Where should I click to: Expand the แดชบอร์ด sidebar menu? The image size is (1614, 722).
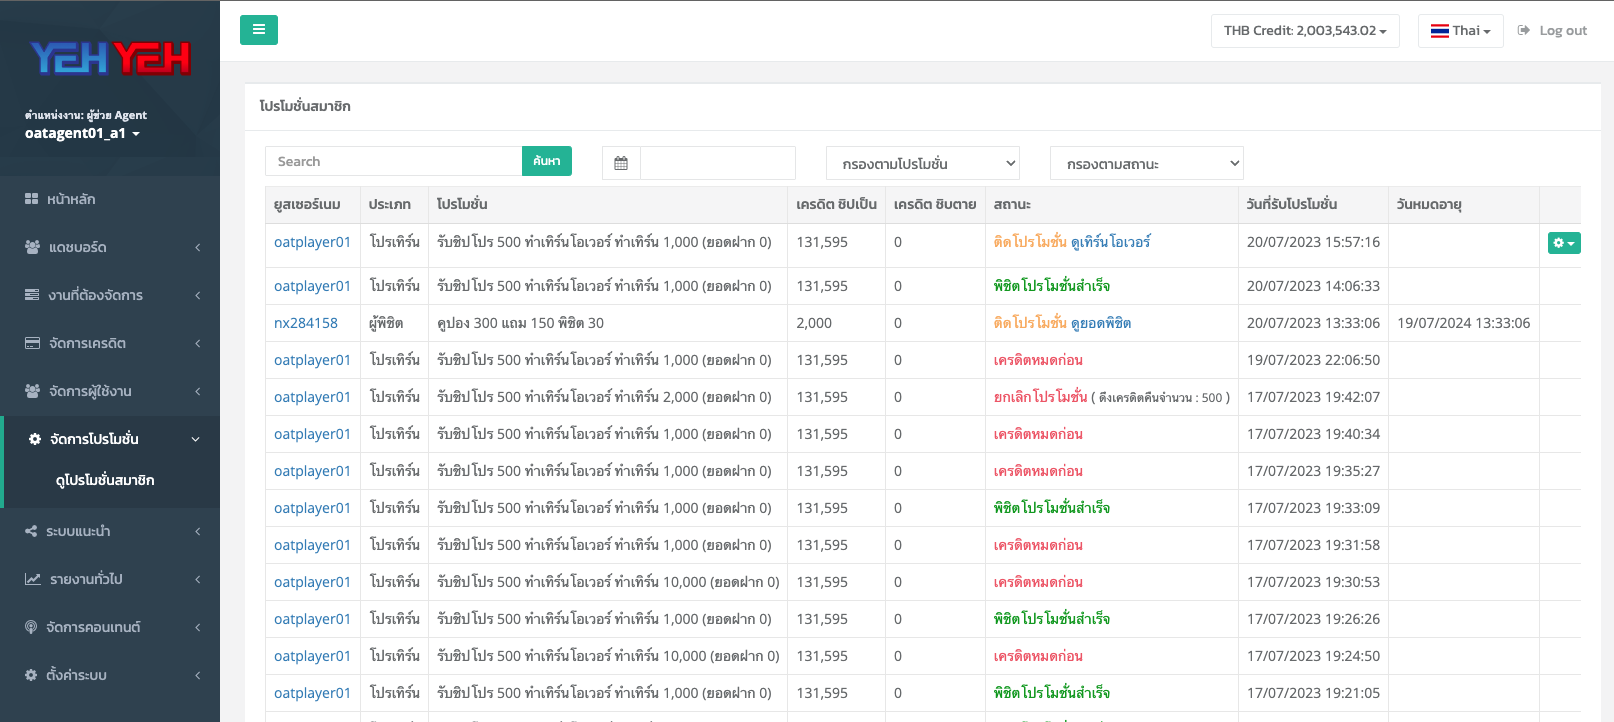(110, 247)
